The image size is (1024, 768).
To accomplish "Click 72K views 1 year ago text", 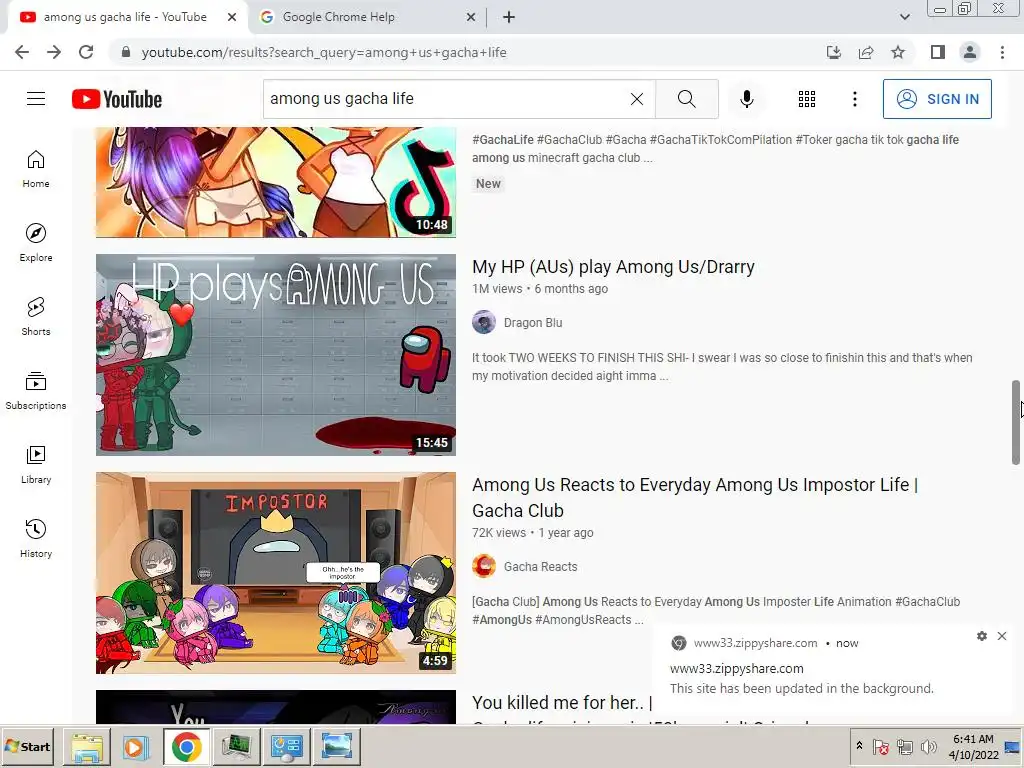I will pos(533,533).
